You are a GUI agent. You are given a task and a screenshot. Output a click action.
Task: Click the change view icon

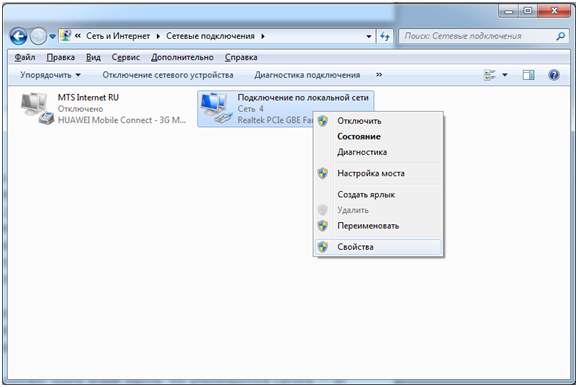(490, 75)
